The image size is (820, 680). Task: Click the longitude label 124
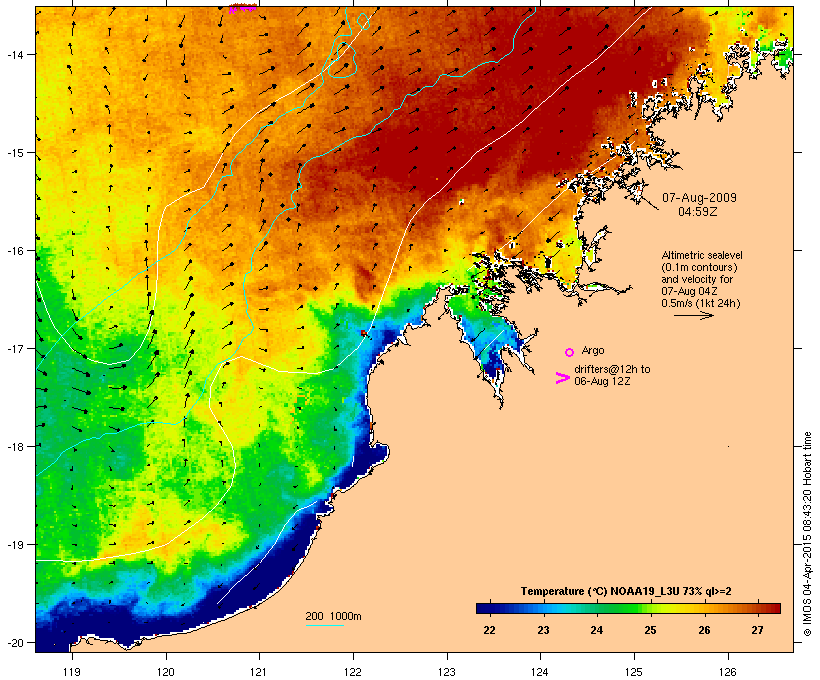[540, 672]
